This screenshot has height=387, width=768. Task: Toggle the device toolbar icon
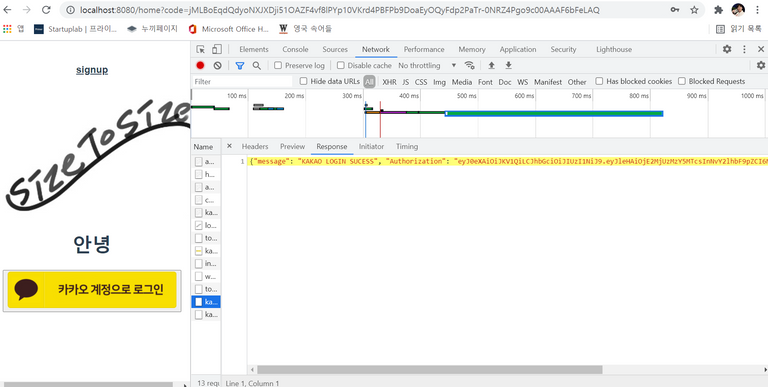click(x=216, y=49)
